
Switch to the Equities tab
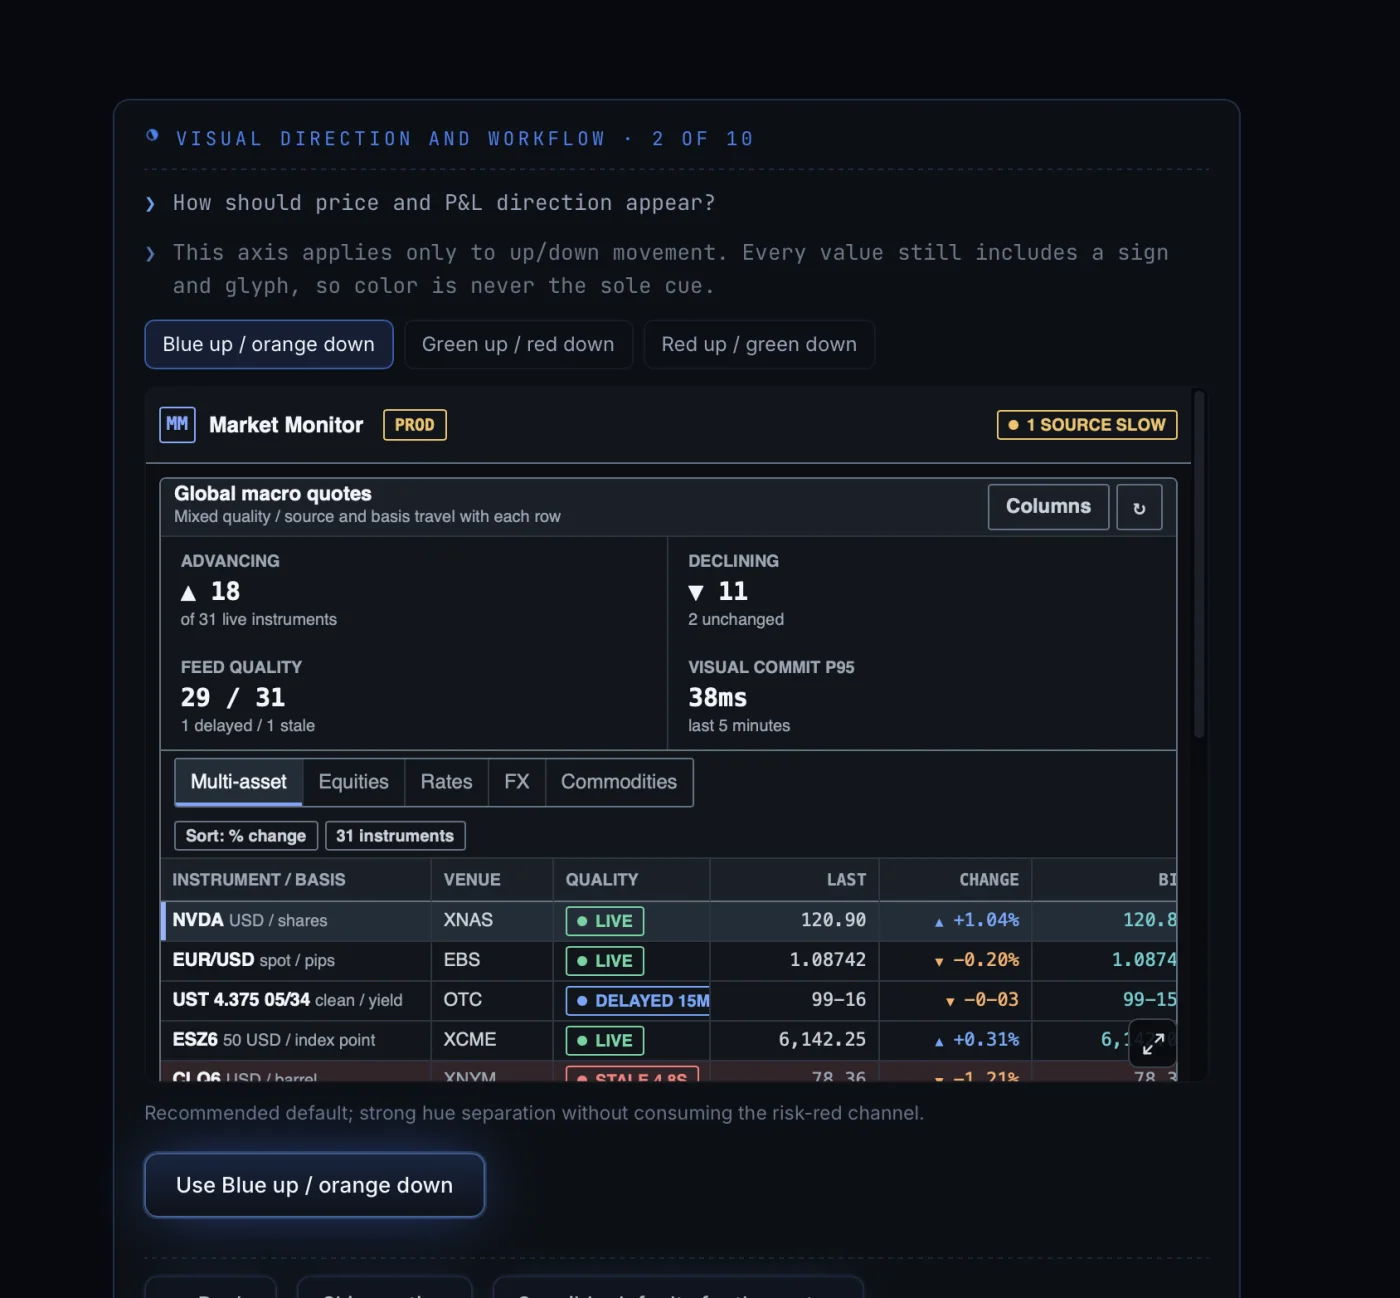click(x=354, y=782)
